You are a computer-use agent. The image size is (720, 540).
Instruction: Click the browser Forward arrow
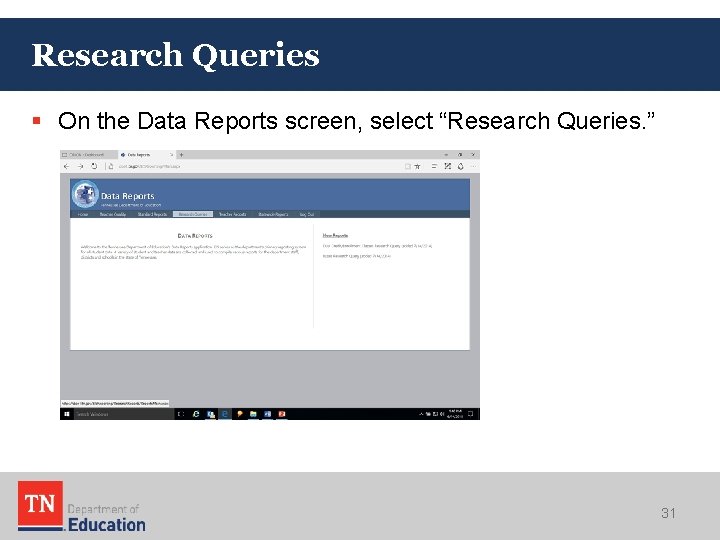point(80,166)
